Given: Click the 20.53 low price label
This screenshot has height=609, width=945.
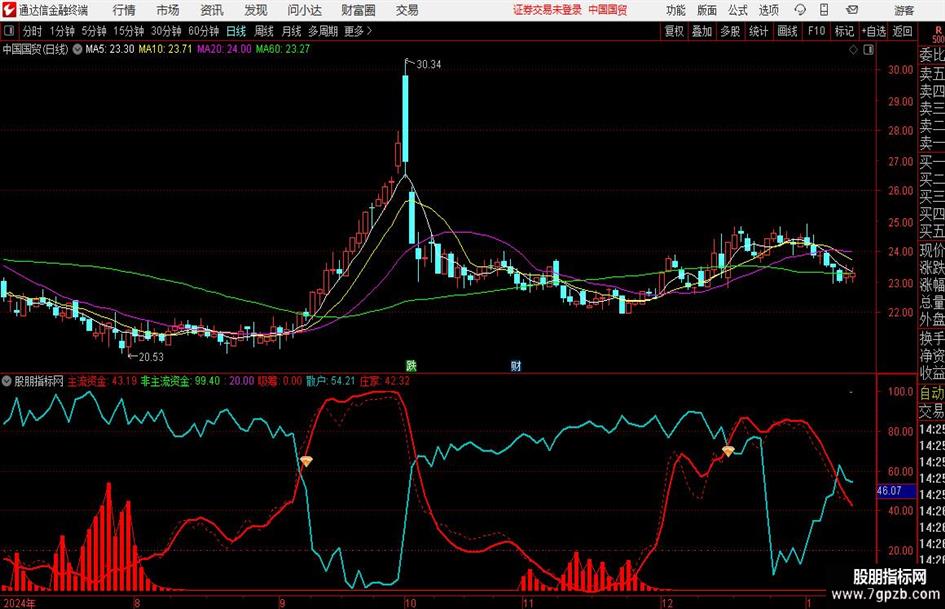Looking at the screenshot, I should pyautogui.click(x=151, y=357).
